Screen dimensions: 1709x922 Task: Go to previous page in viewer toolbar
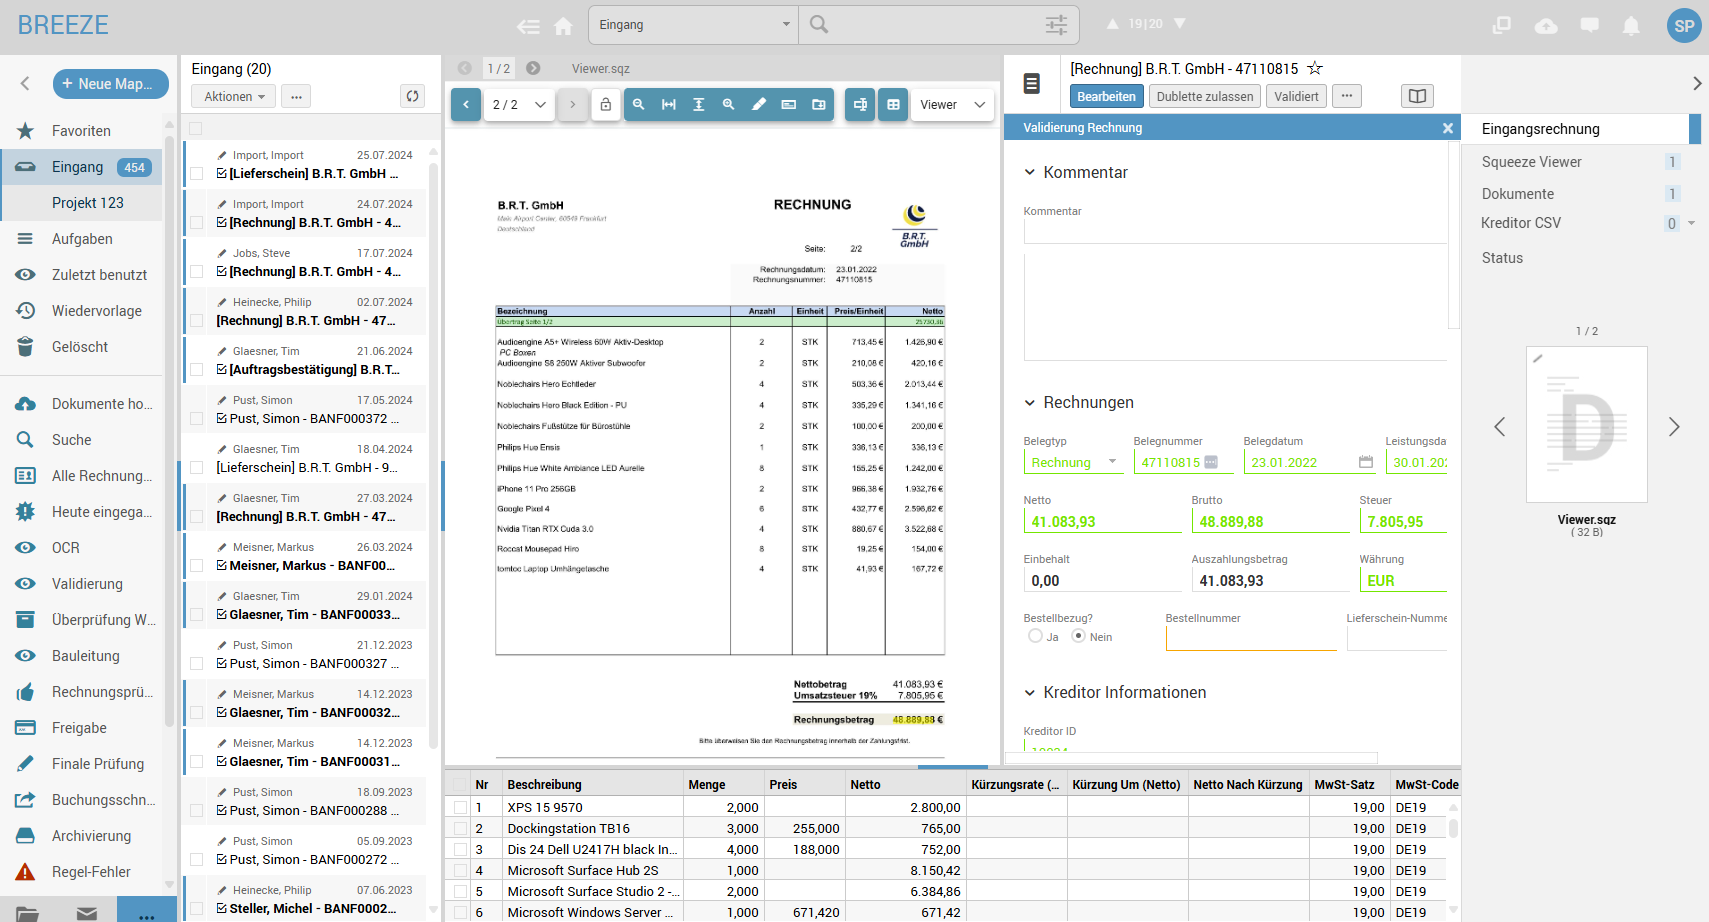[466, 104]
